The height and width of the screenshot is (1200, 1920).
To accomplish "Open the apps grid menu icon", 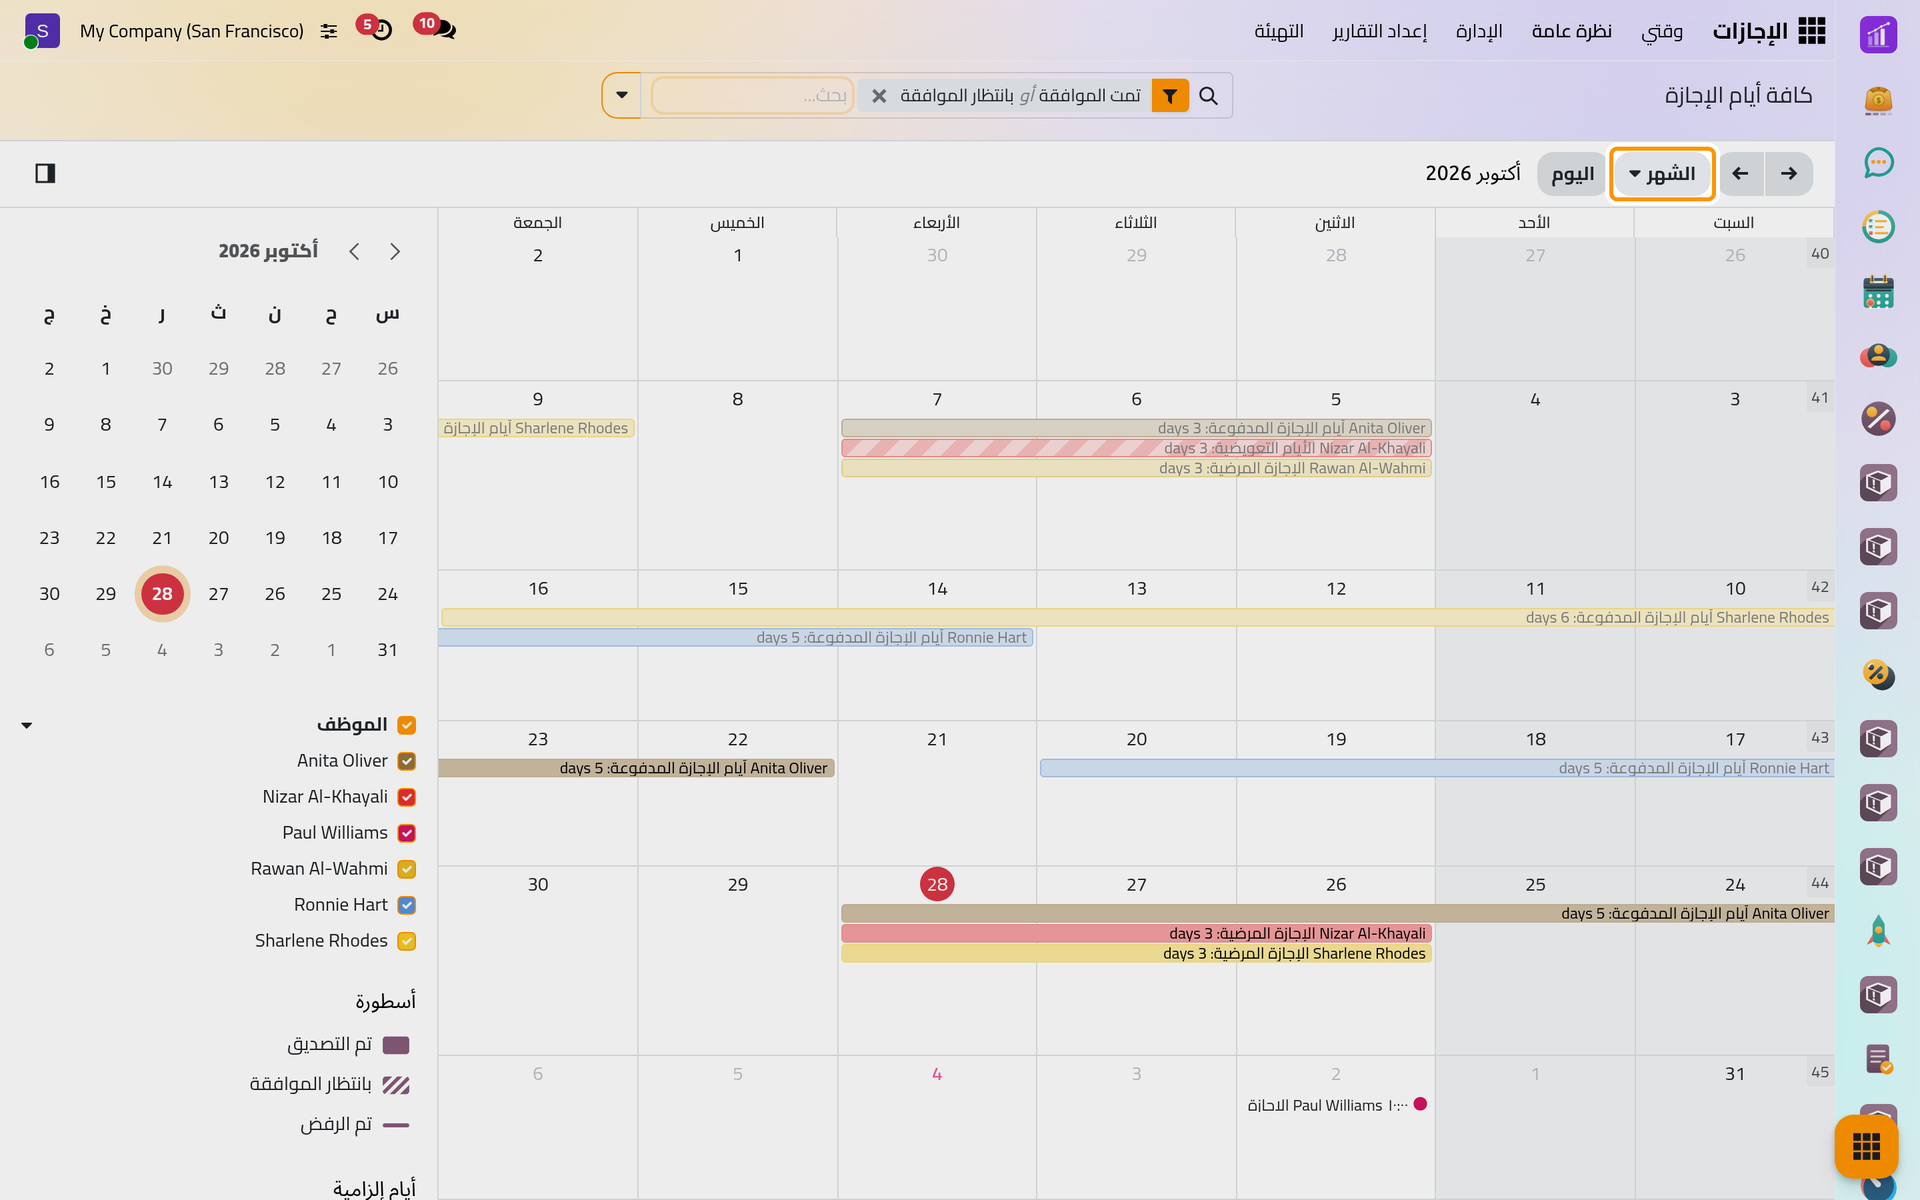I will [1811, 31].
